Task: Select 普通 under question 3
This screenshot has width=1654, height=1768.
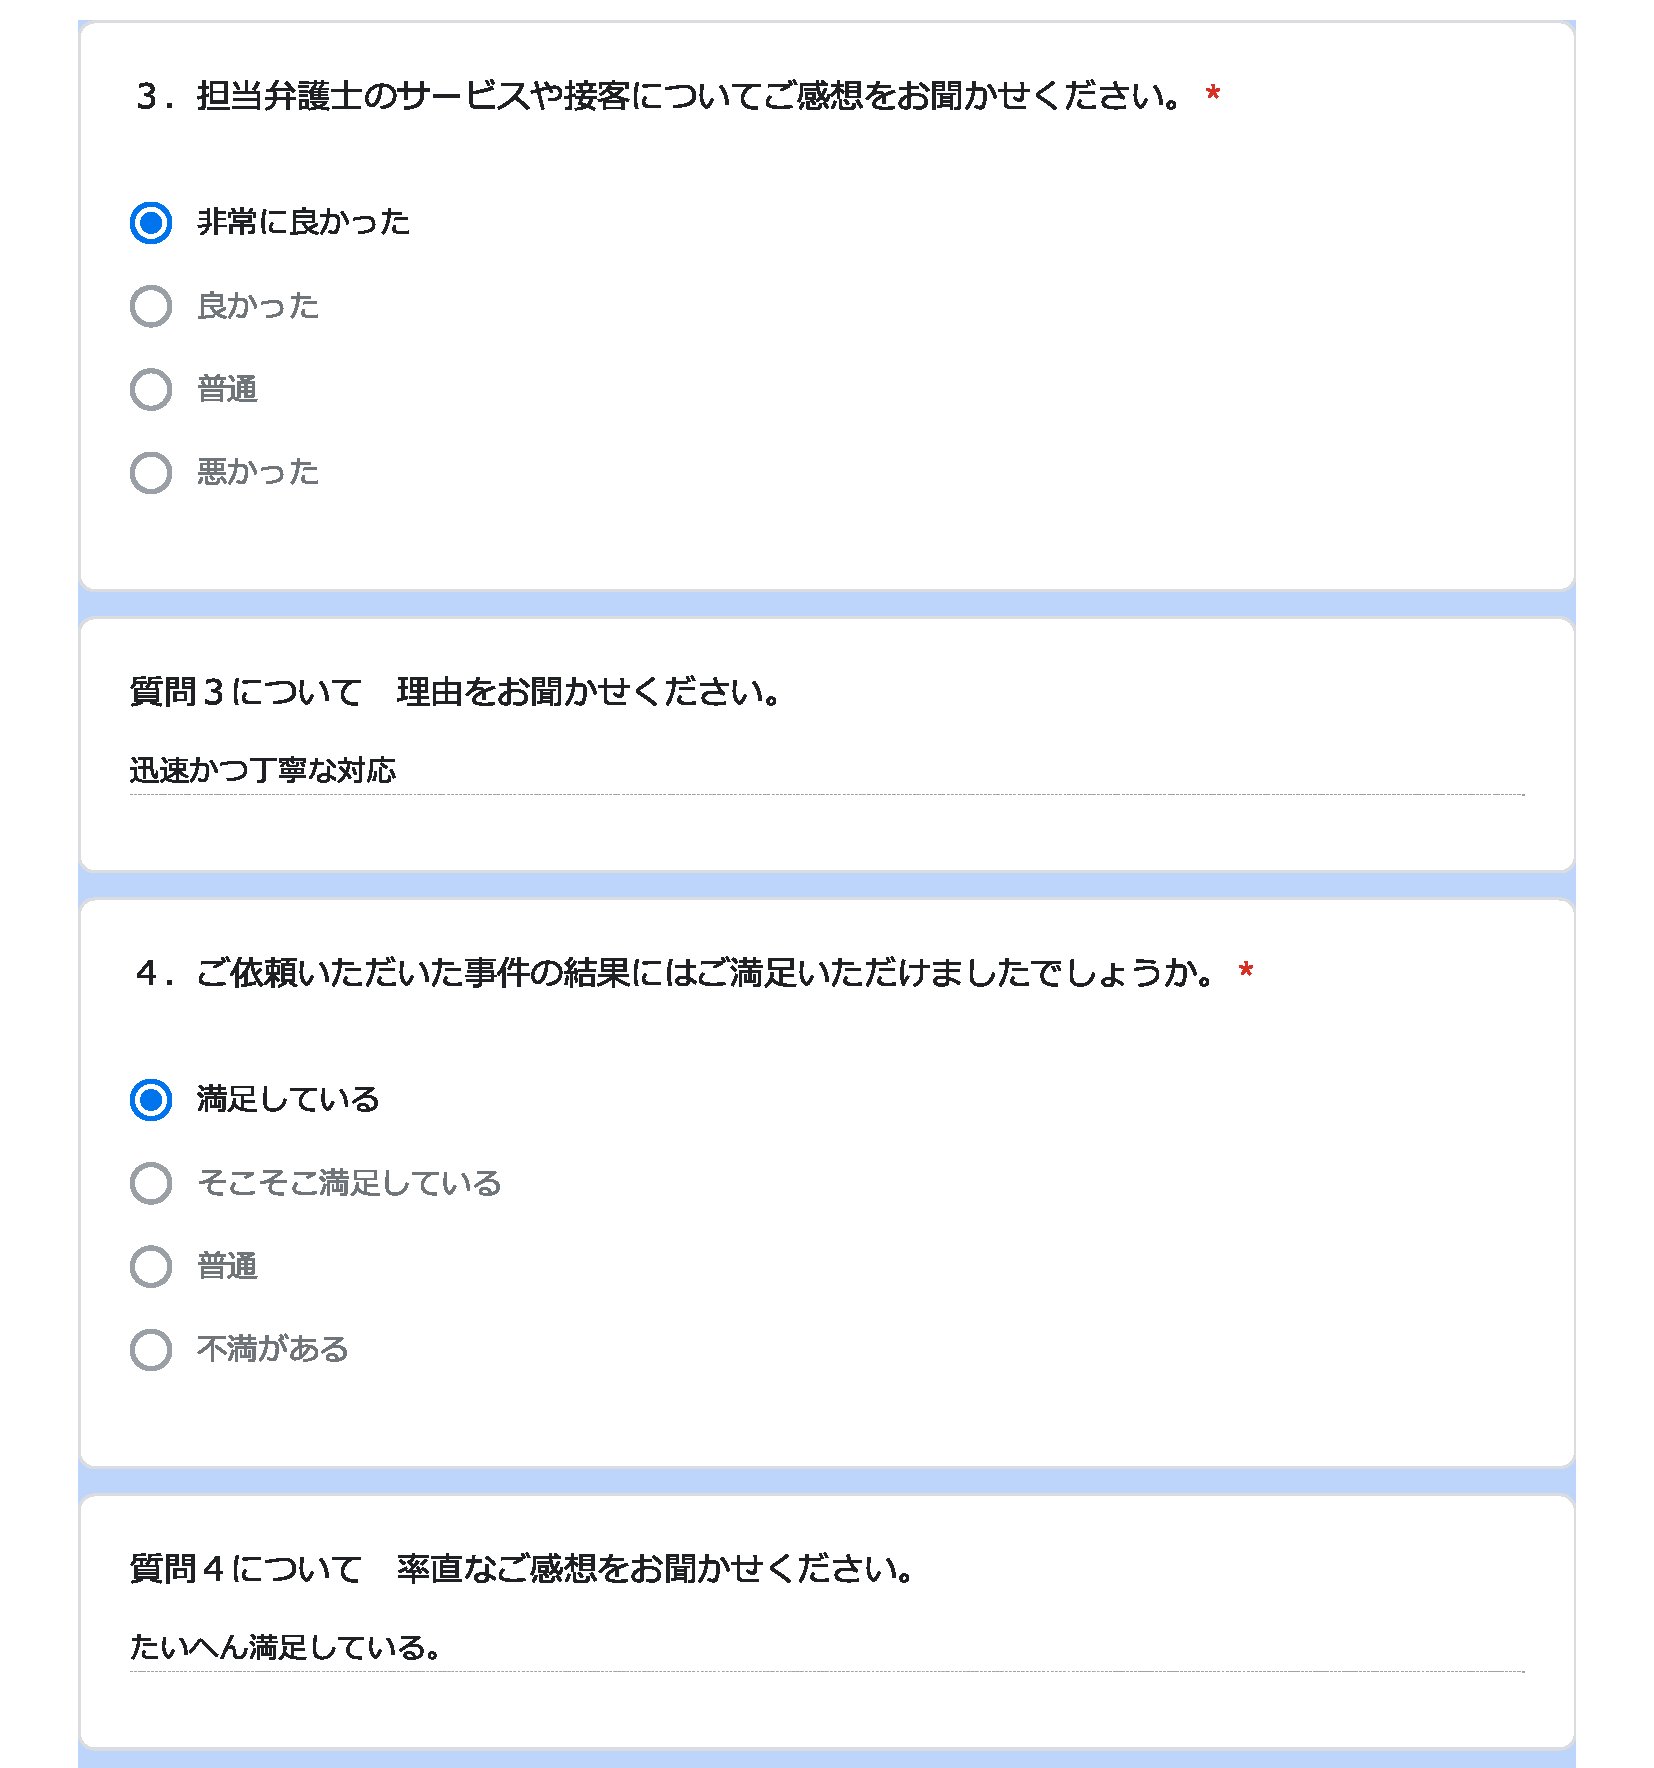Action: pos(151,389)
